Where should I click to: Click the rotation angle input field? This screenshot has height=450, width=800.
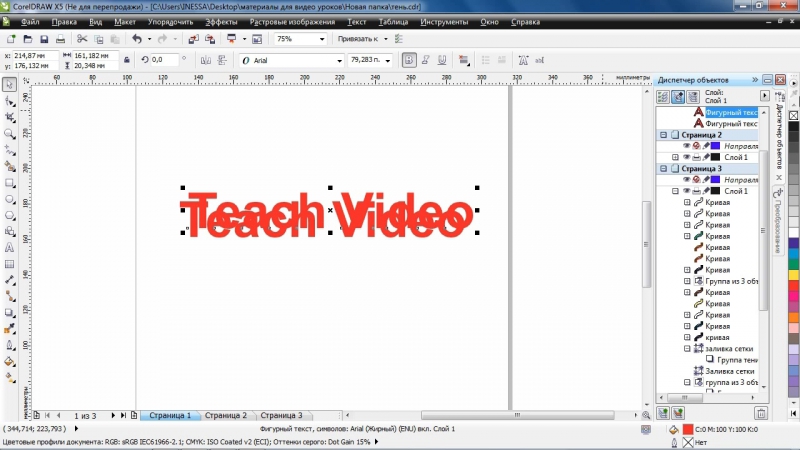pos(164,60)
